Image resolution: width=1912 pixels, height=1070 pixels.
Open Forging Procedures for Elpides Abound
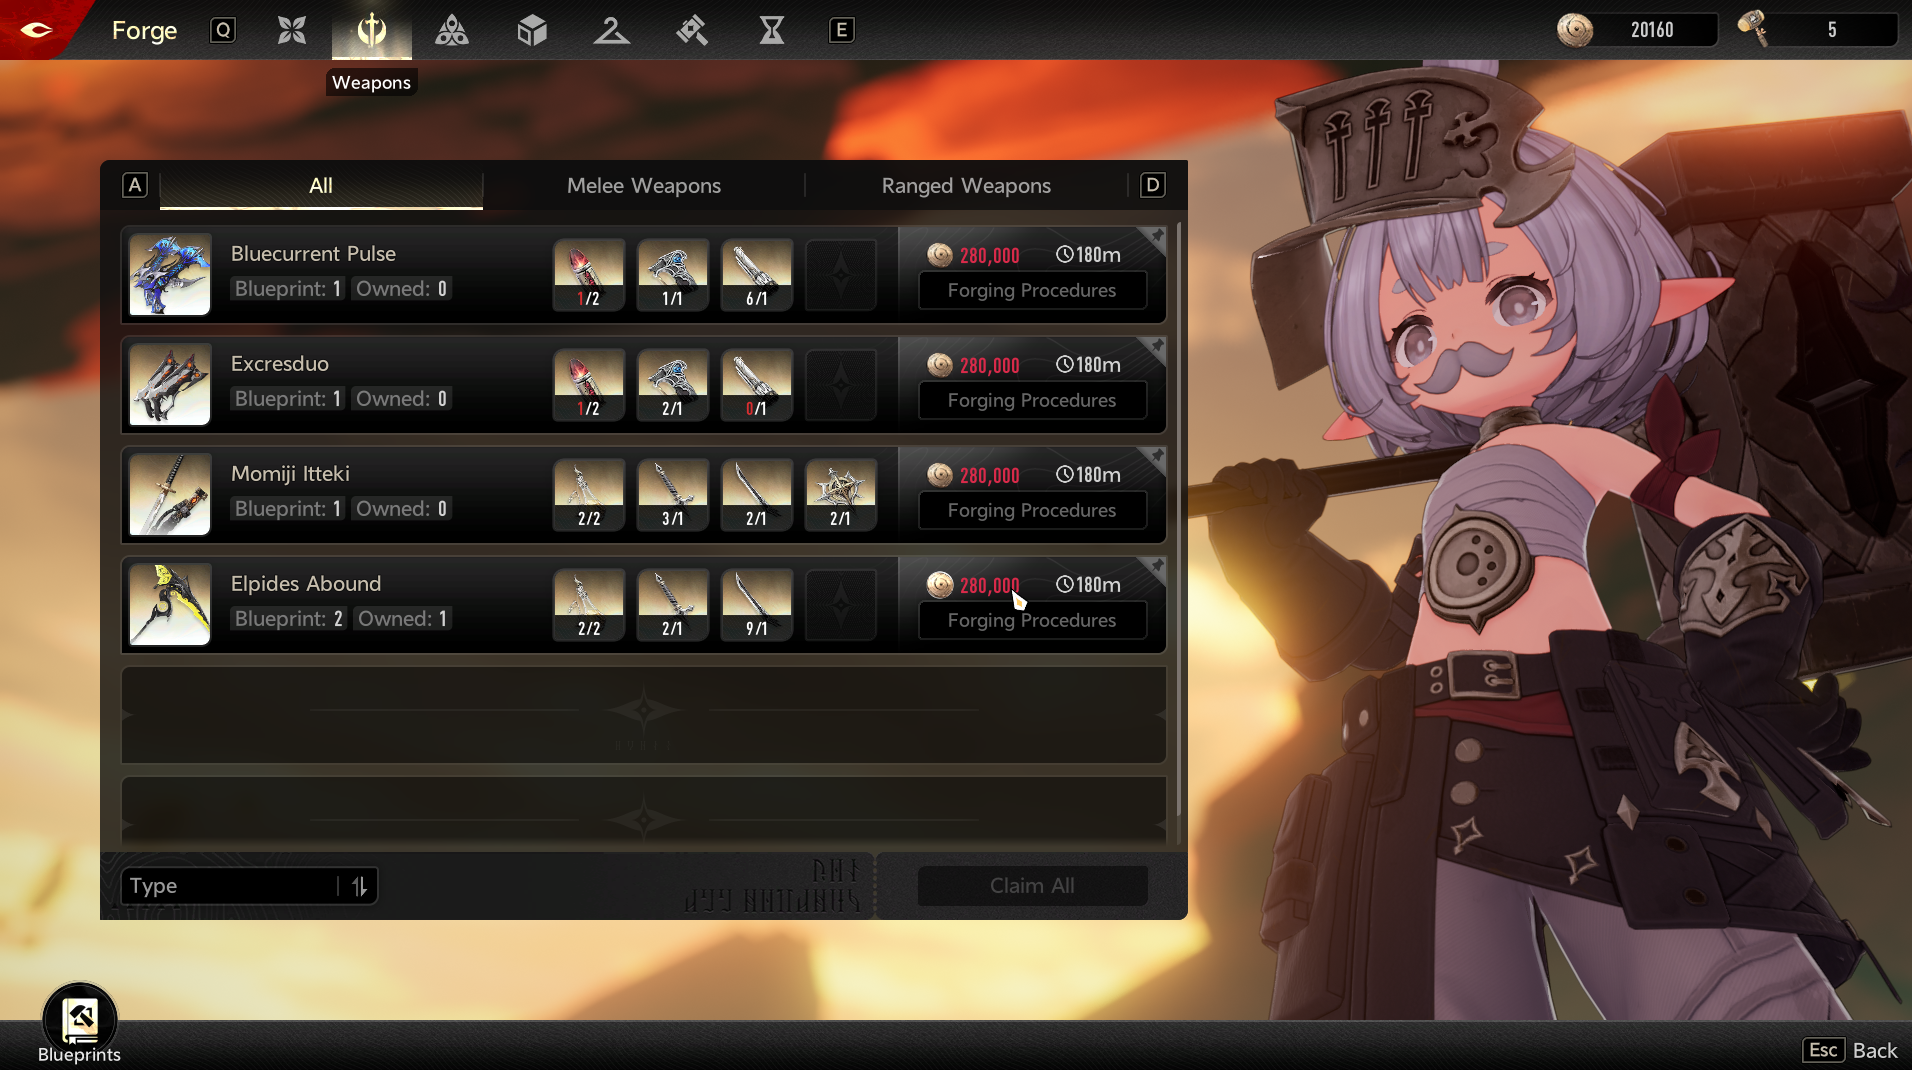1032,621
